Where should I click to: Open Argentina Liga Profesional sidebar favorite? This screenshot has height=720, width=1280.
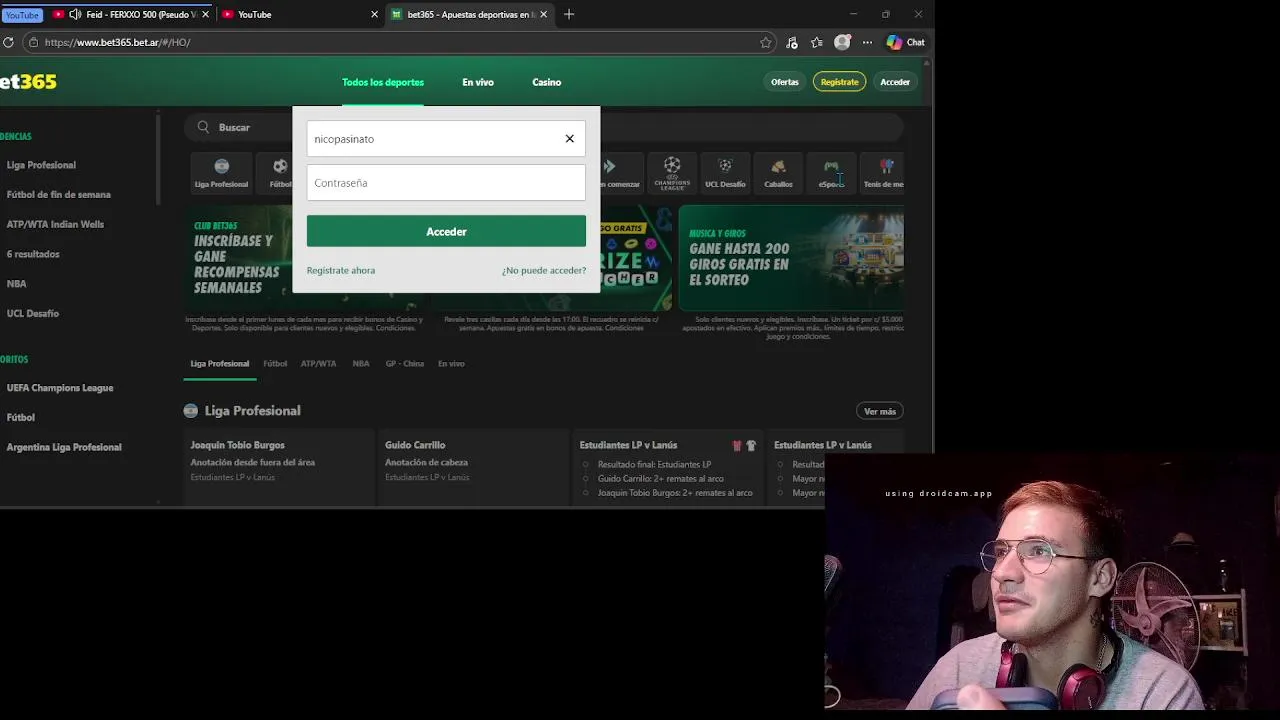64,447
